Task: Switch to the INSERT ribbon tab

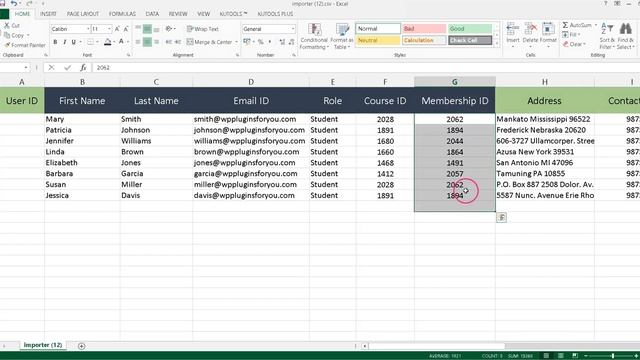Action: 48,14
